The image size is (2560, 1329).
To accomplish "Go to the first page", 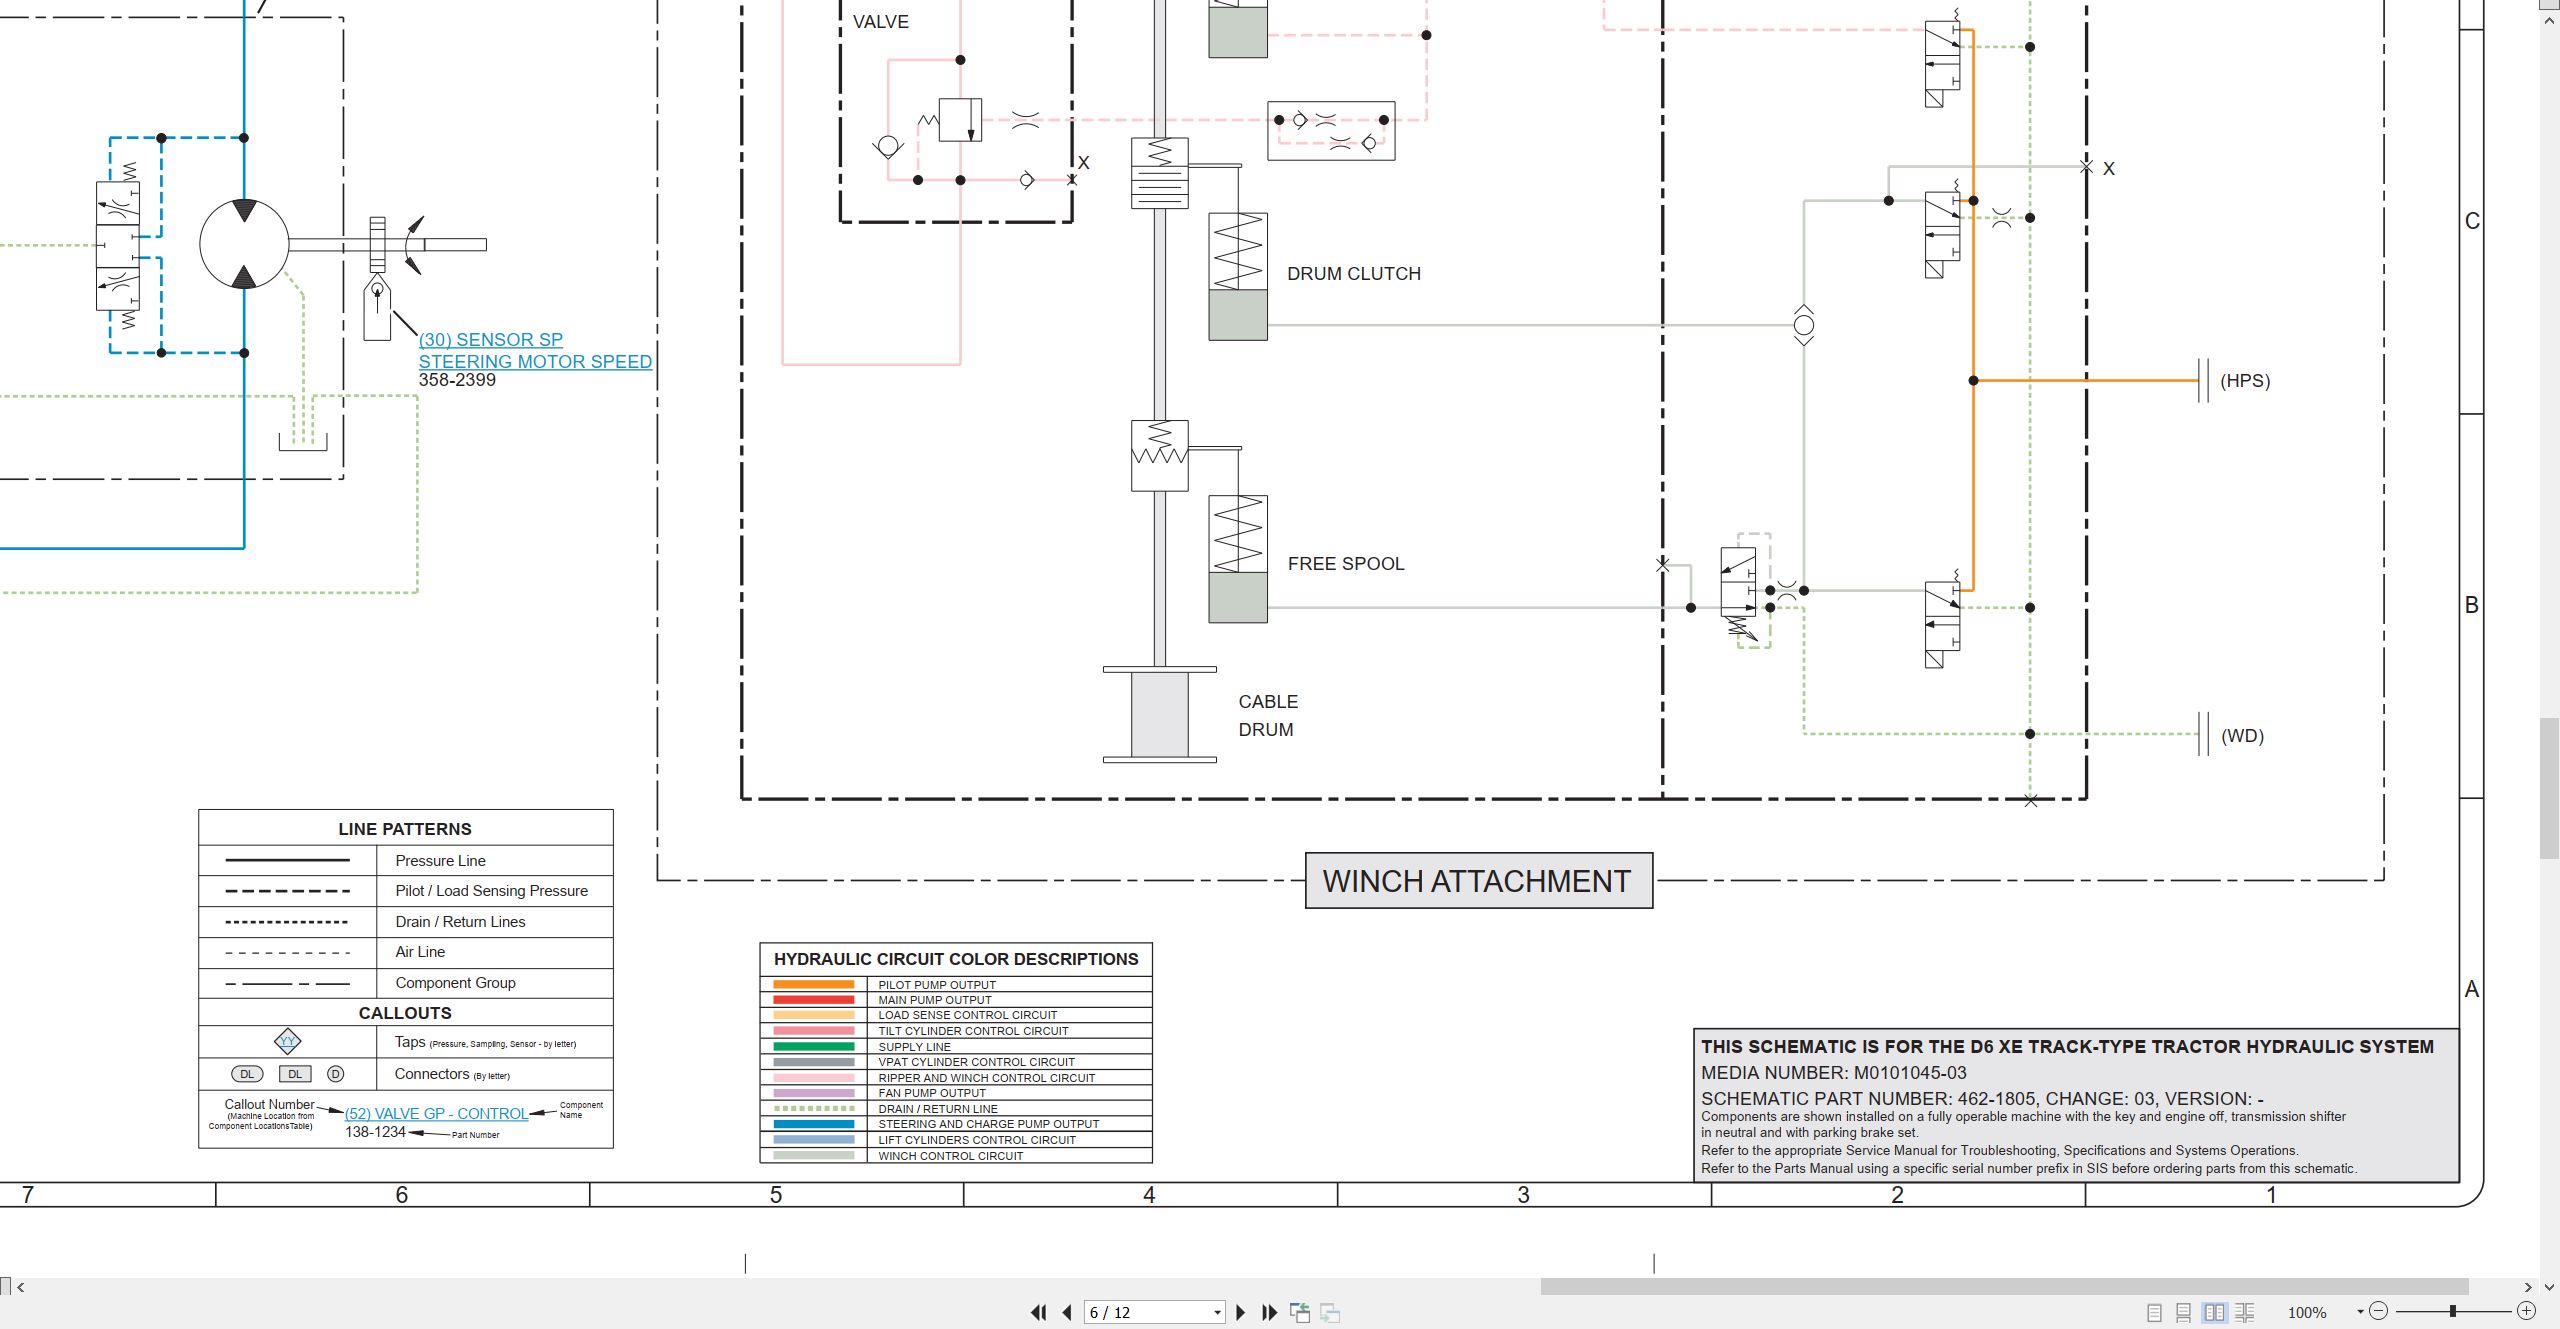I will 1039,1312.
